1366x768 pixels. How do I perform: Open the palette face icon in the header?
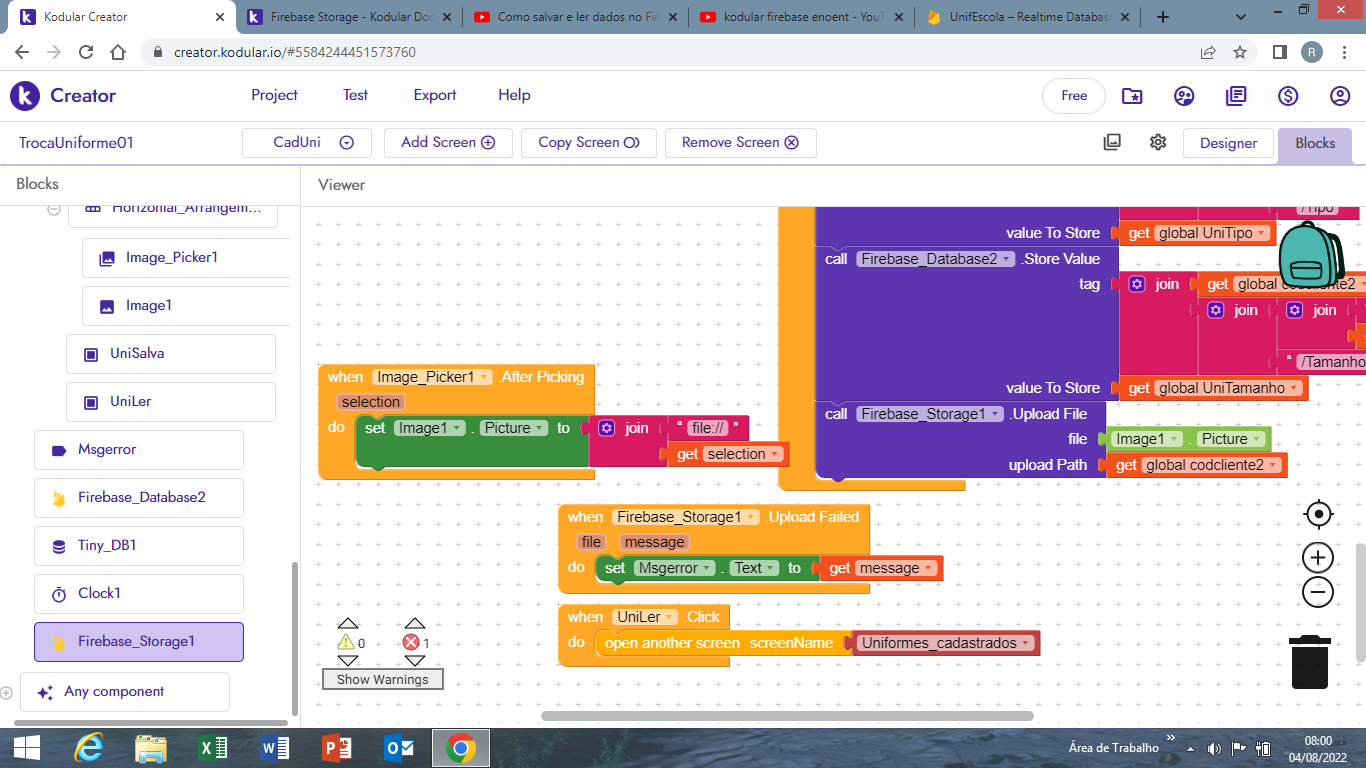pos(1184,96)
